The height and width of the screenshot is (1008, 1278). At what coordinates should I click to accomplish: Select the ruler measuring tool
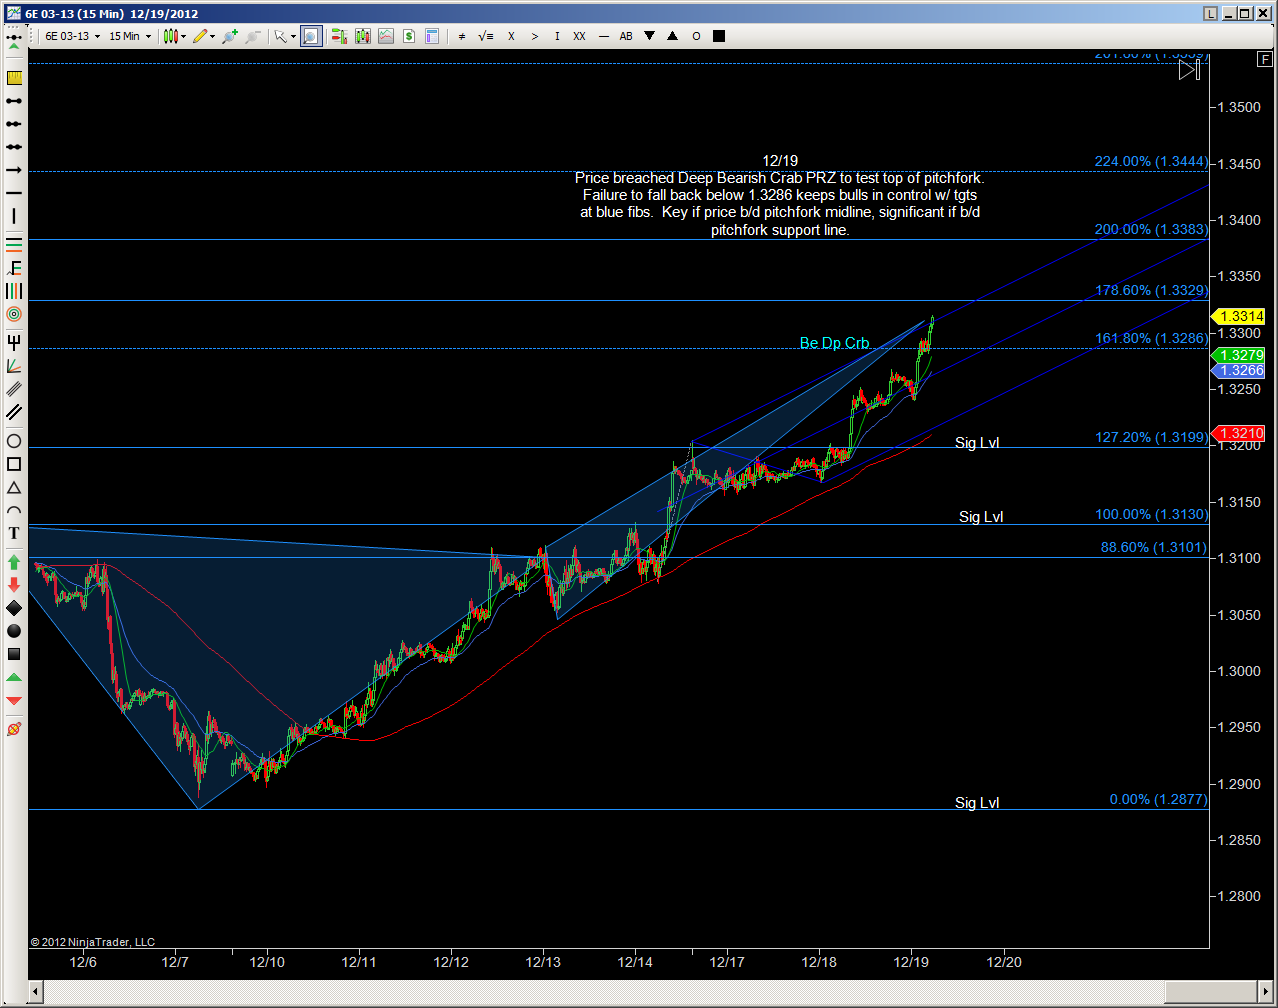click(14, 78)
